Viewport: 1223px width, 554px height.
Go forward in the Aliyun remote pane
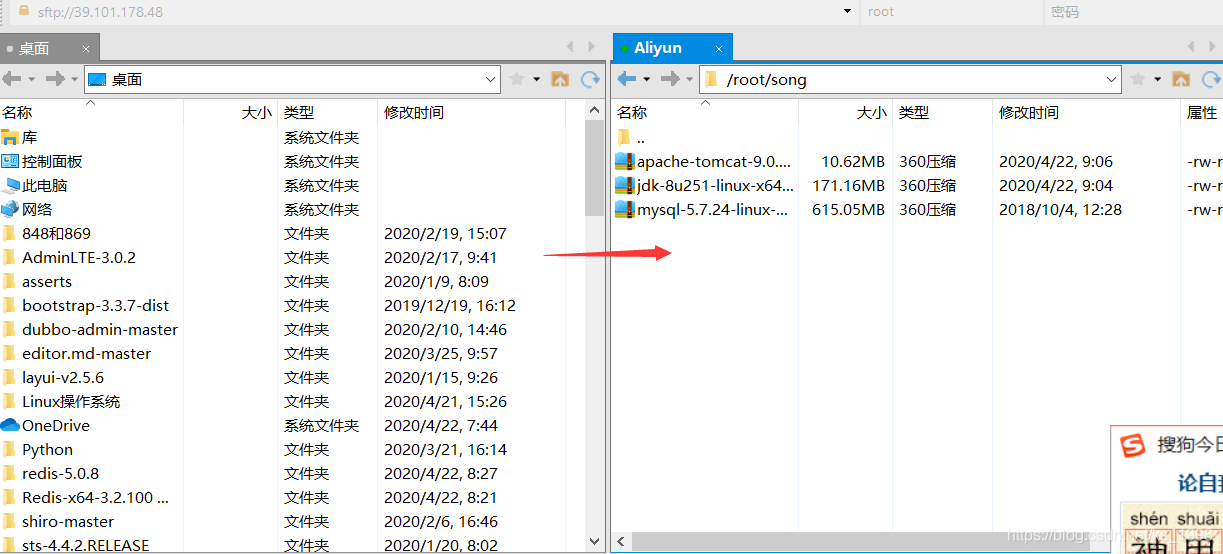[x=670, y=79]
